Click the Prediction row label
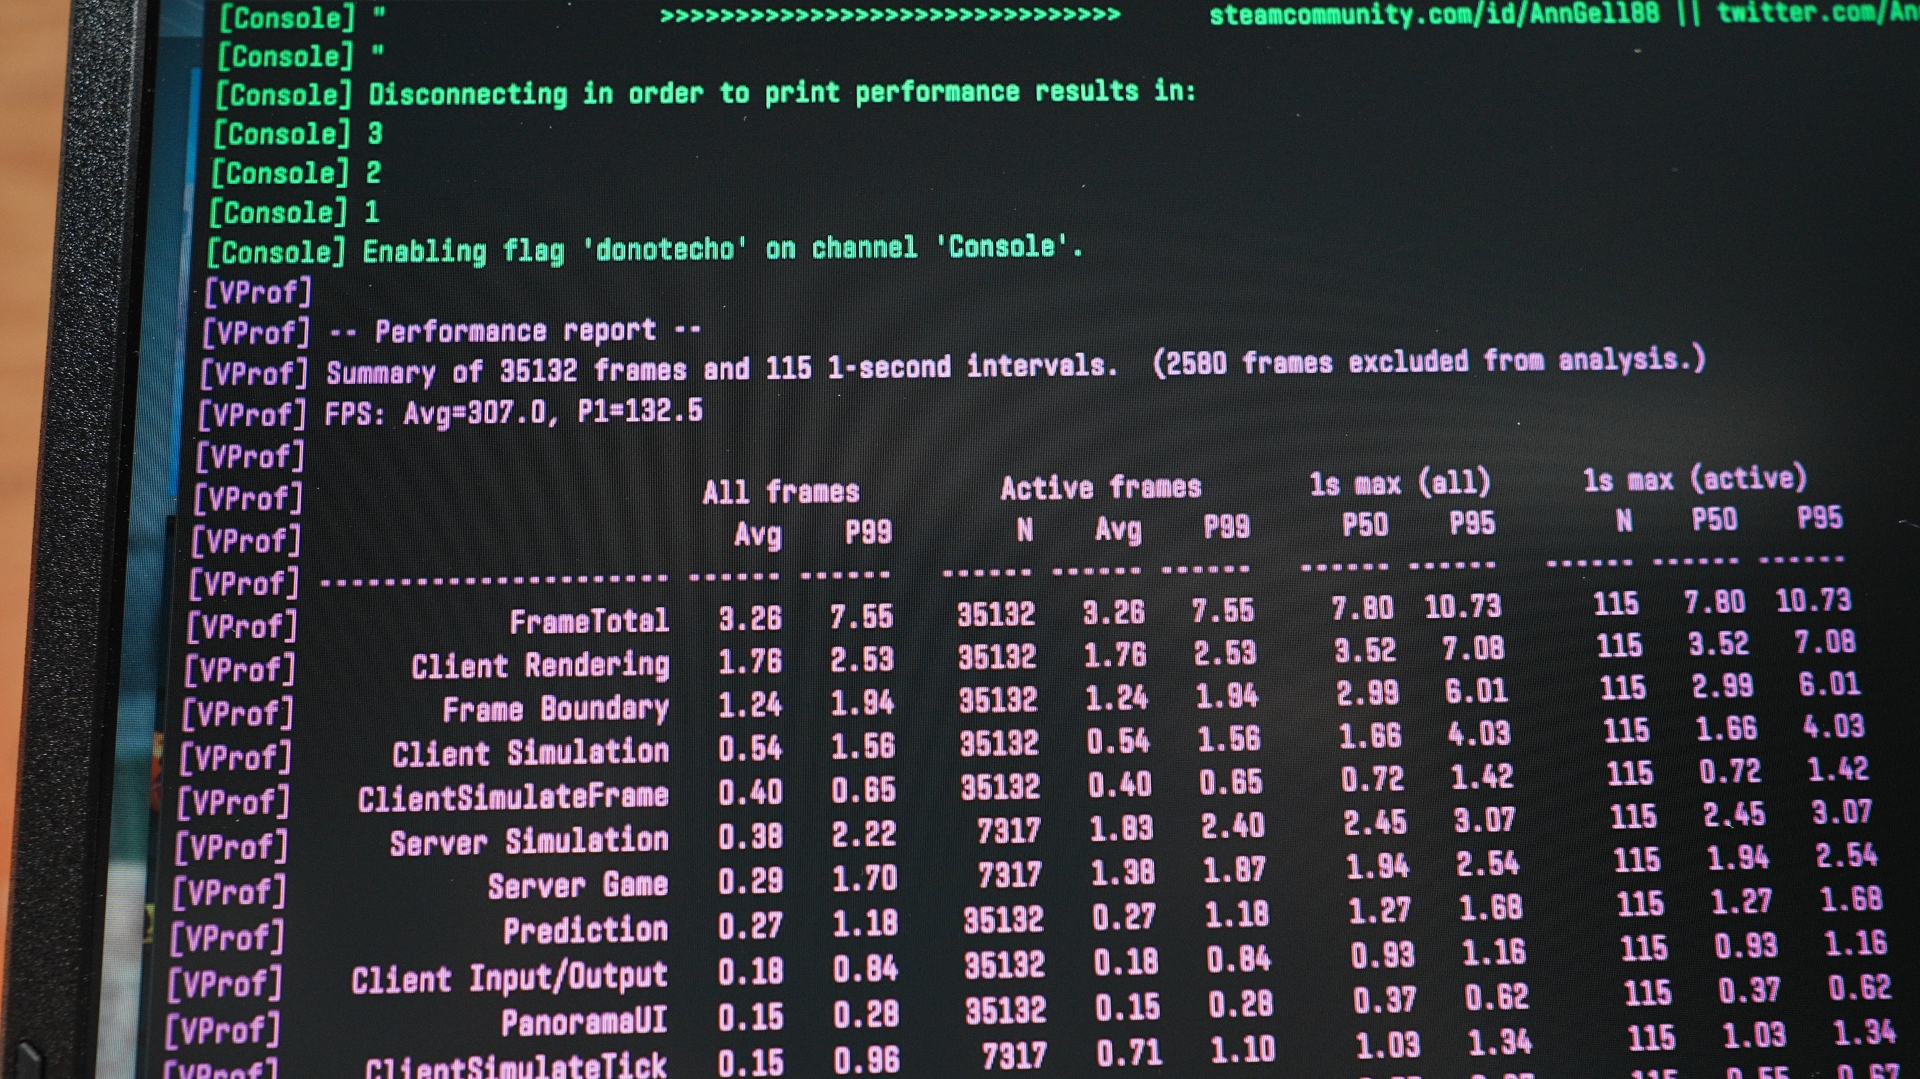 585,931
